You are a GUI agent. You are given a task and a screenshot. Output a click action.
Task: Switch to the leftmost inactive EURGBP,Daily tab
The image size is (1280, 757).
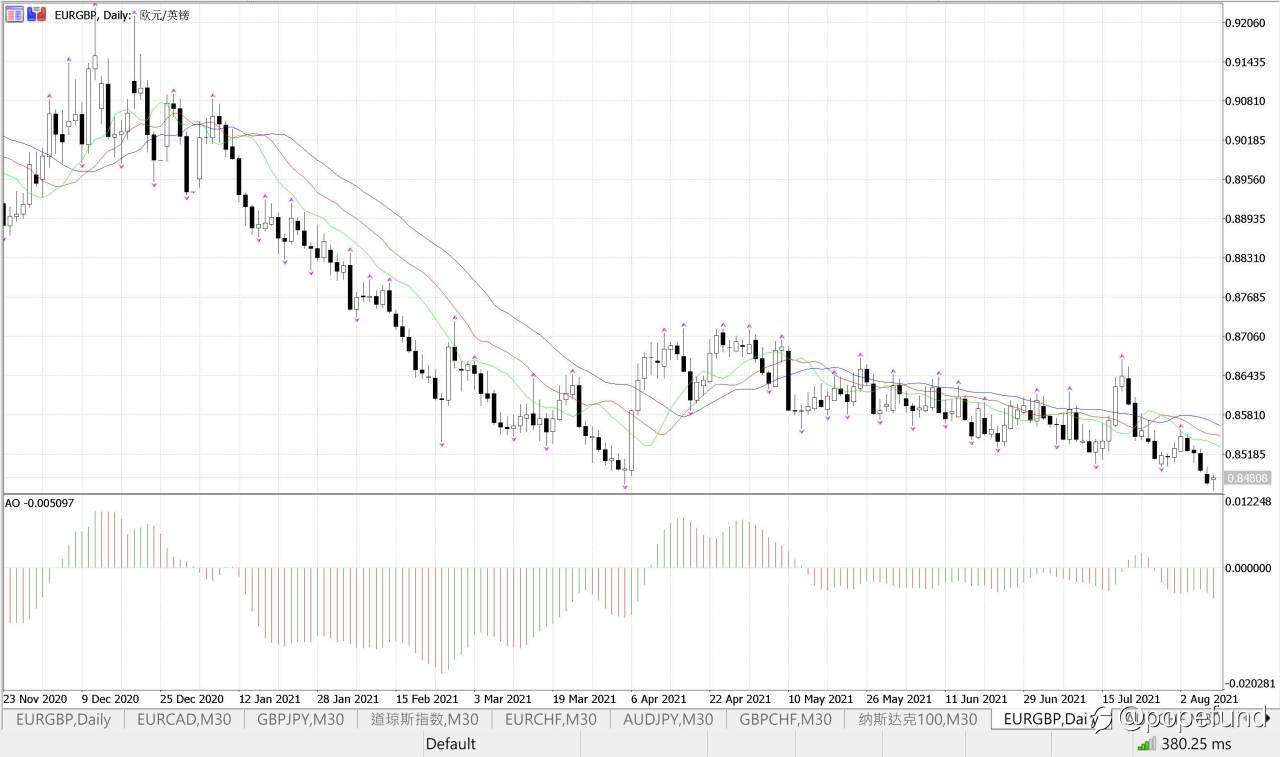pyautogui.click(x=64, y=719)
